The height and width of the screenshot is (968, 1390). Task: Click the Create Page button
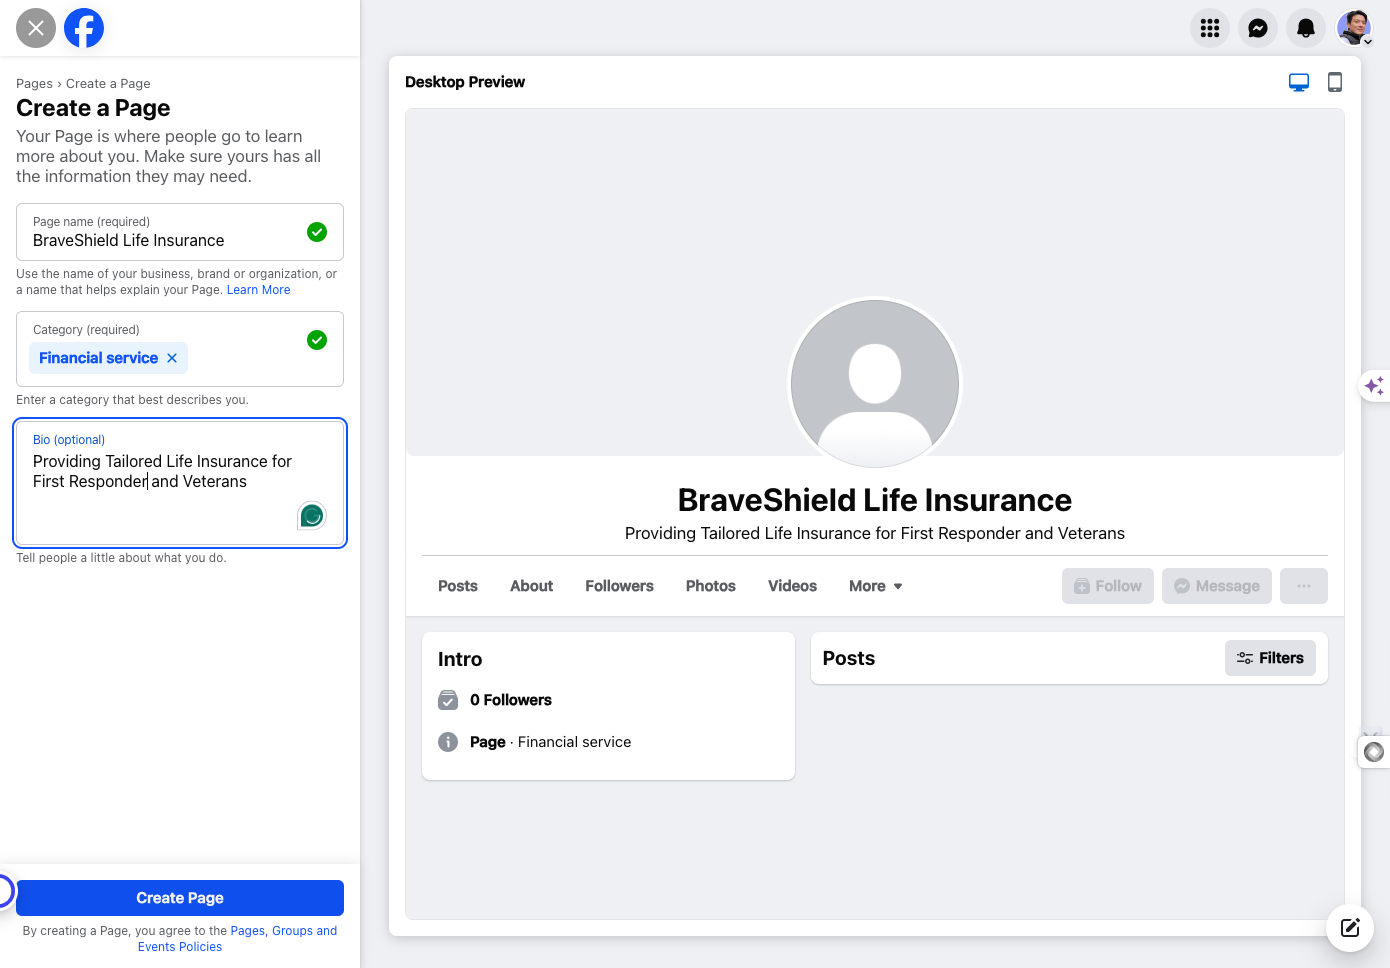click(180, 898)
